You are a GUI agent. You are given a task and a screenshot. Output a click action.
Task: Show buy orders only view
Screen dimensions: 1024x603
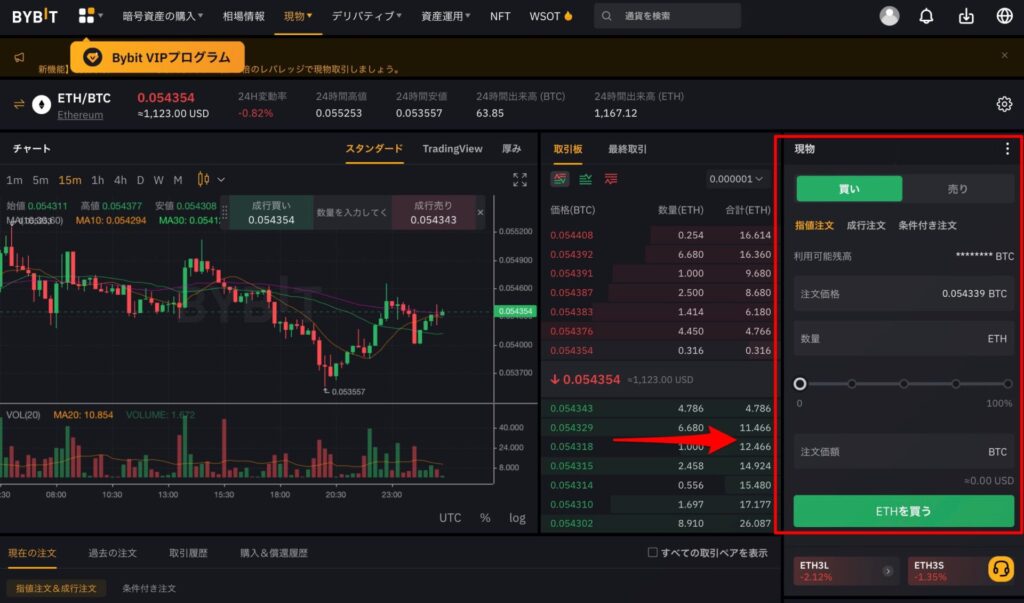point(585,179)
